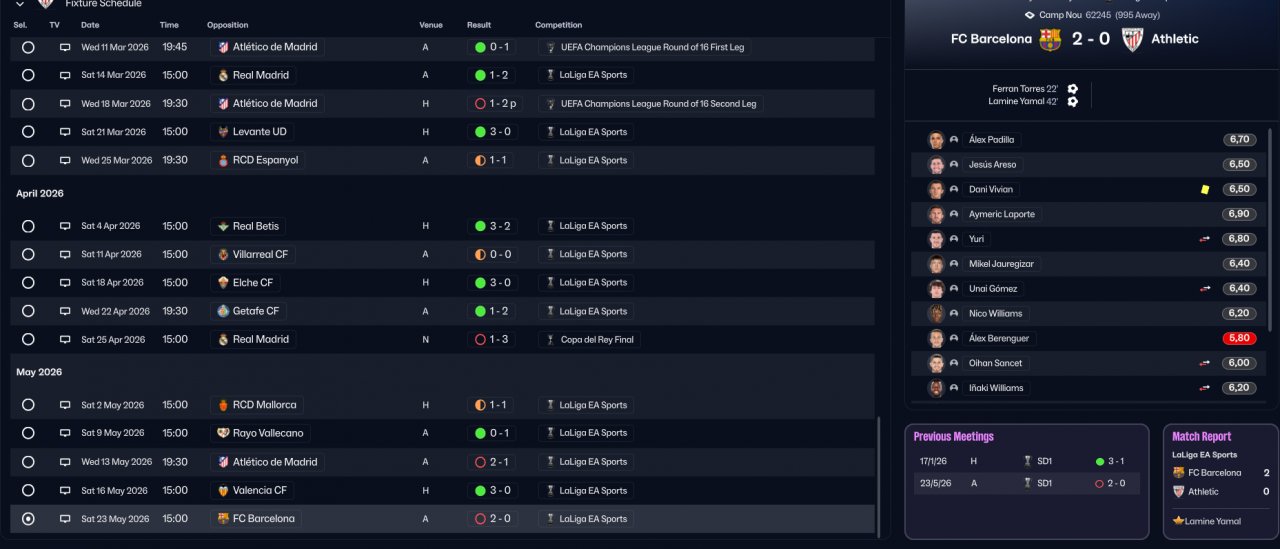Select the Atlético de Madrid 11 Mar fixture radio
This screenshot has width=1280, height=549.
click(28, 47)
